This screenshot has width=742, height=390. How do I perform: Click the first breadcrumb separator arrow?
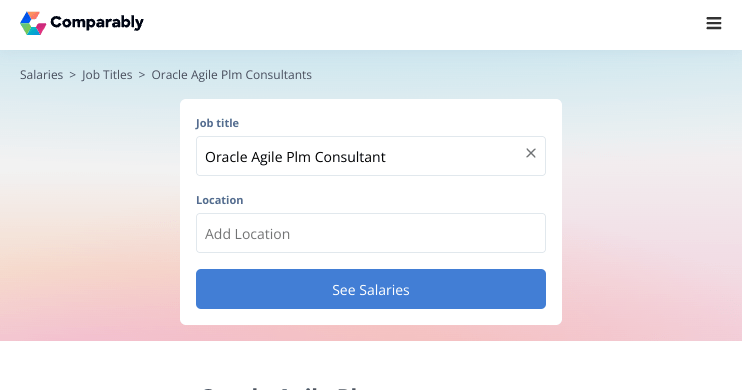72,75
